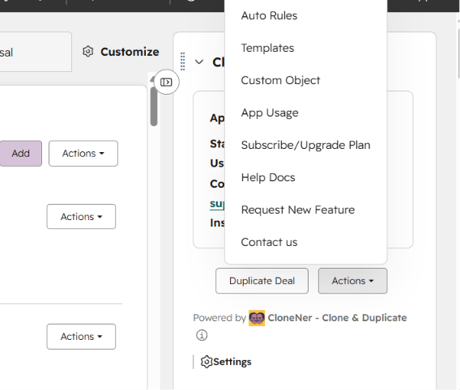Image resolution: width=460 pixels, height=390 pixels.
Task: Open Auto Rules from the Actions menu
Action: [x=269, y=16]
